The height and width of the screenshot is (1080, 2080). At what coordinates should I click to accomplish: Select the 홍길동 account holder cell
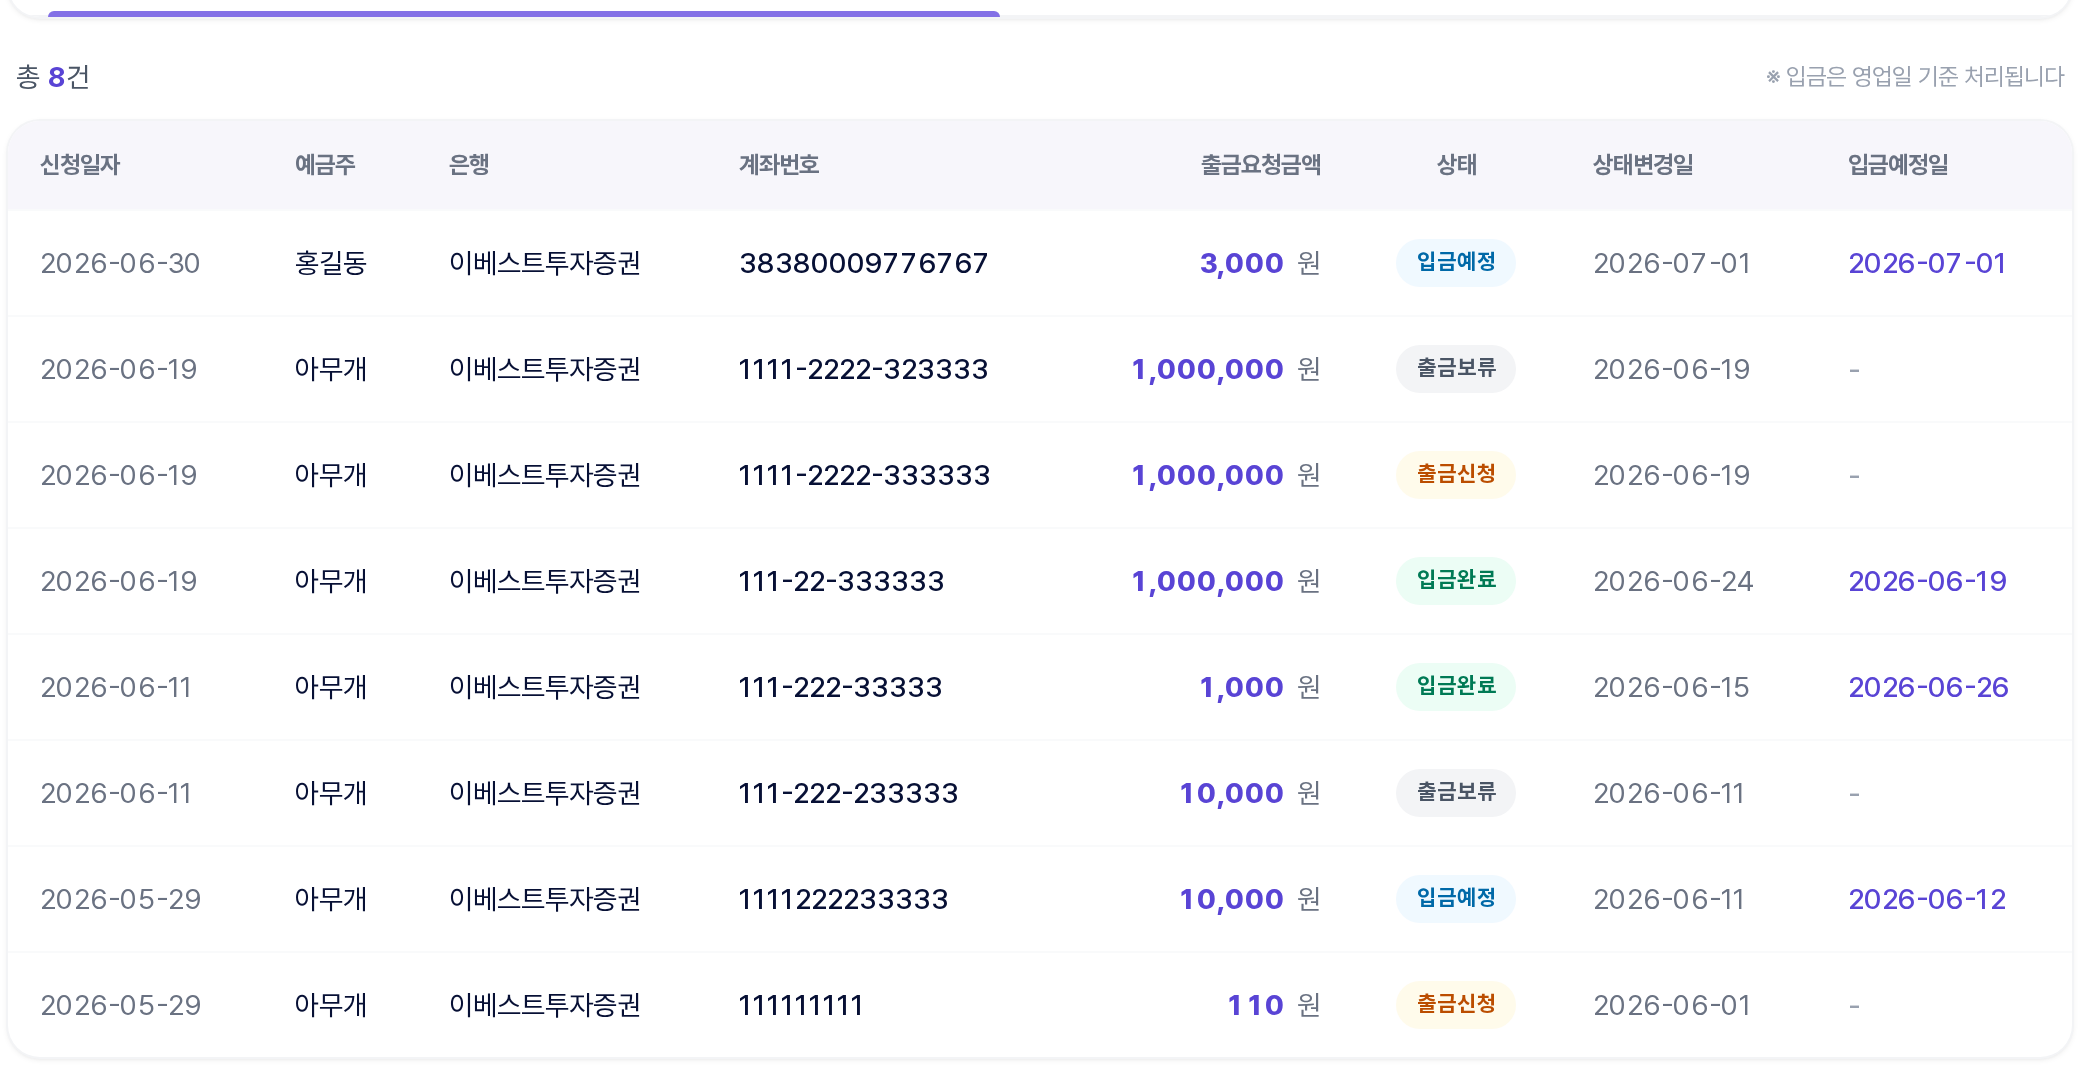tap(331, 263)
